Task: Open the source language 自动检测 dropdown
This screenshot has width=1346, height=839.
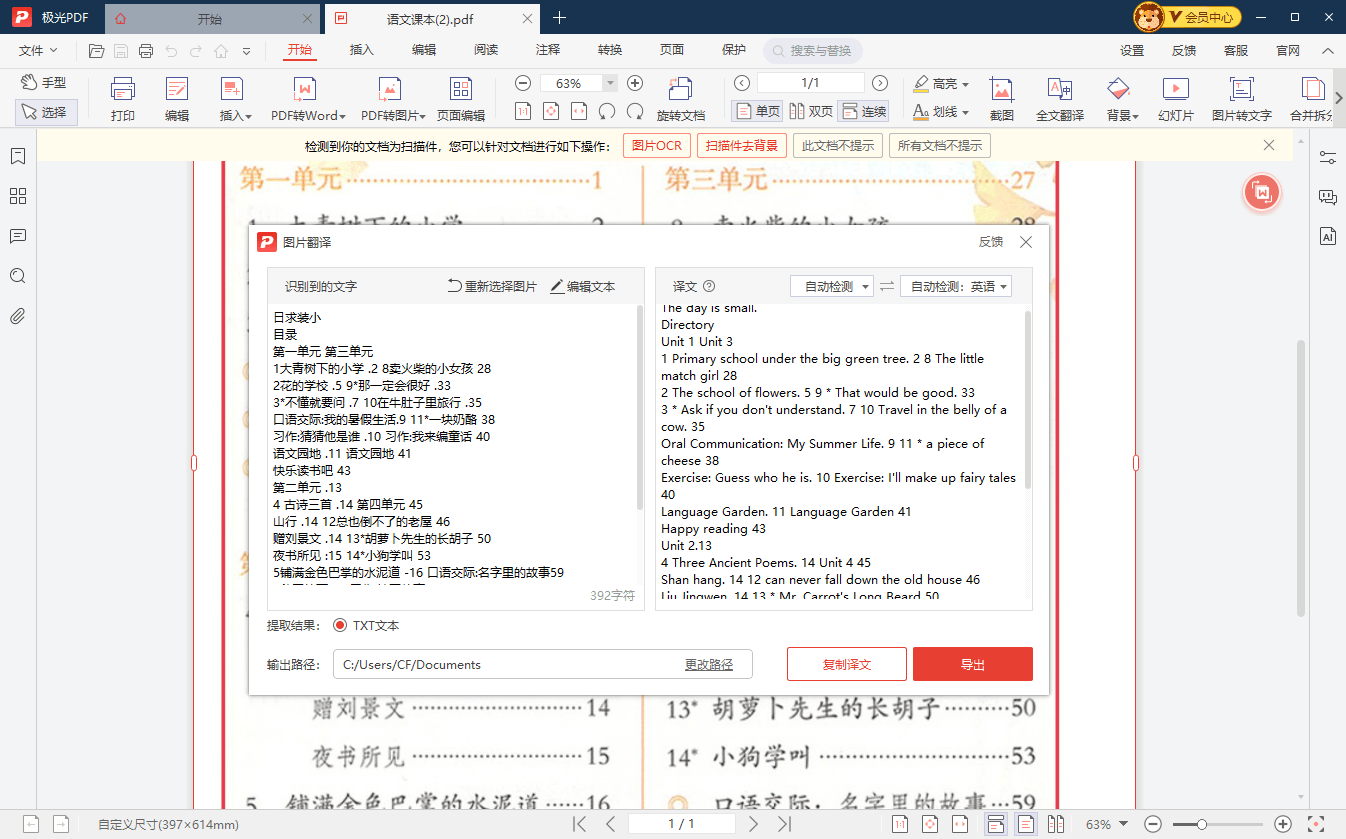Action: 831,285
